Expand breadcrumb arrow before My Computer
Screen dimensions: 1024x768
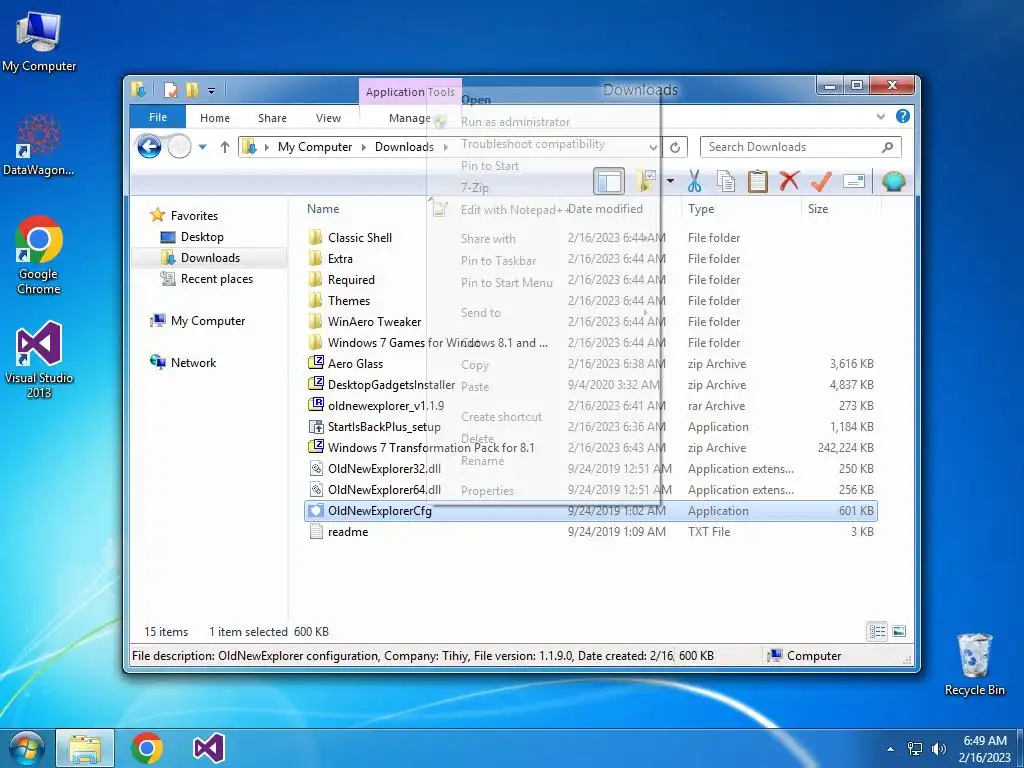click(x=266, y=147)
